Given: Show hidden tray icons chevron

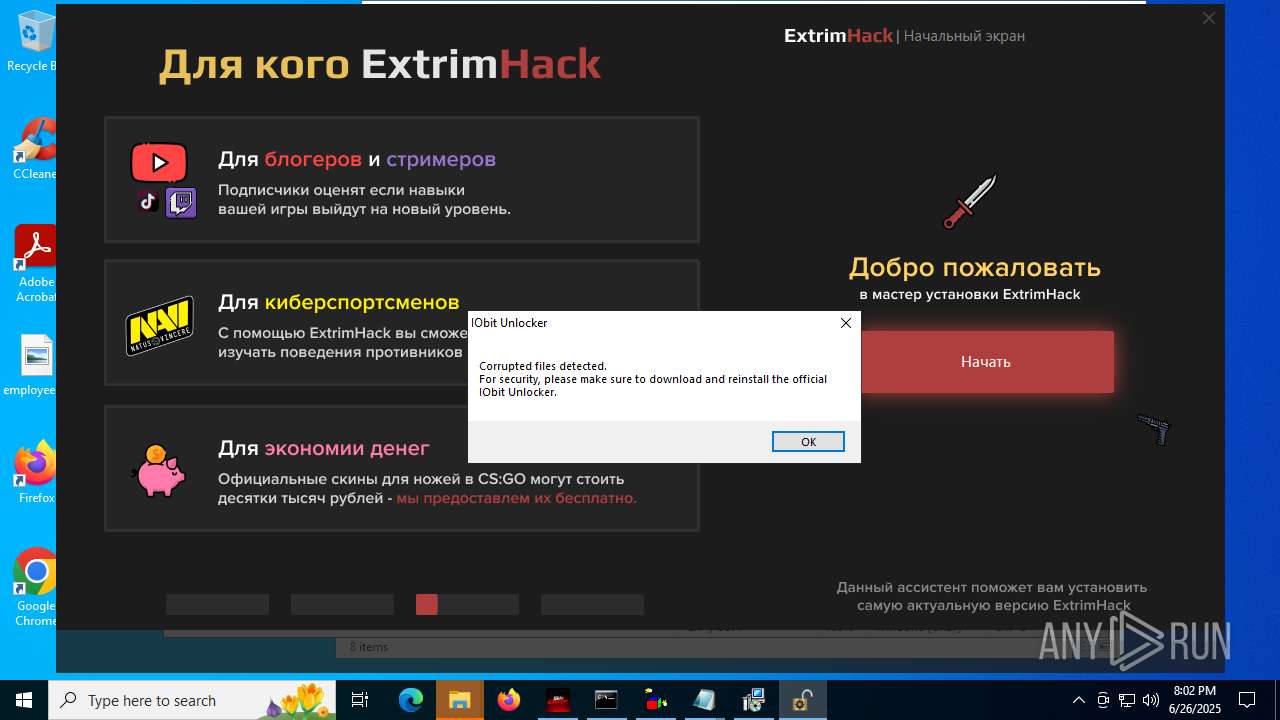Looking at the screenshot, I should tap(1078, 700).
